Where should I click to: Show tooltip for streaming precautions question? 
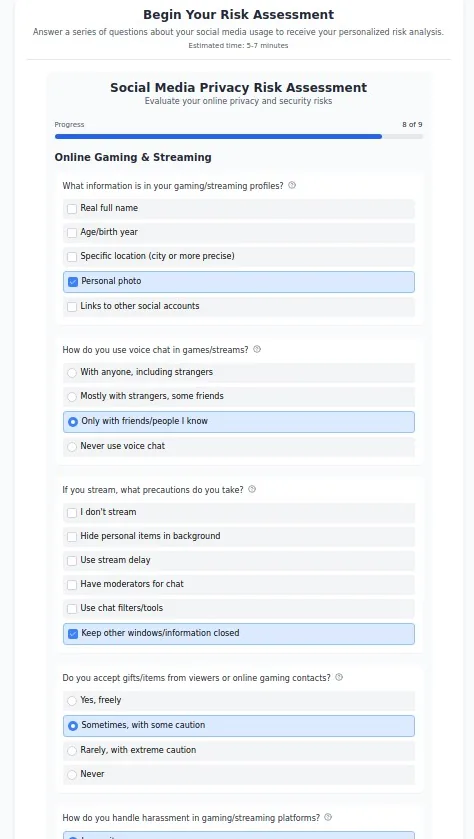click(x=252, y=490)
